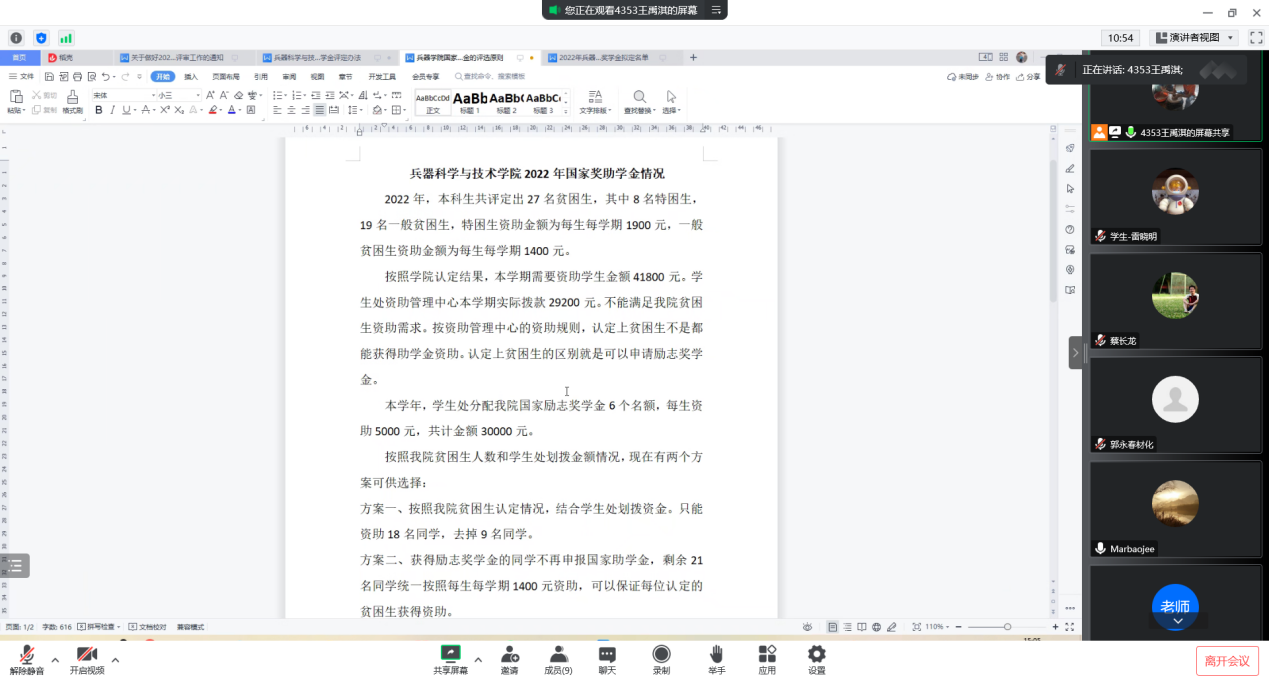The width and height of the screenshot is (1269, 679).
Task: Toggle fullscreen mode
Action: tap(1256, 38)
